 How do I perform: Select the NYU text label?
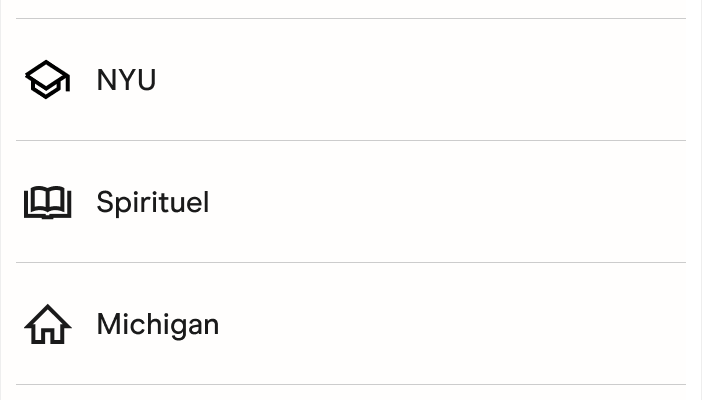[x=126, y=80]
